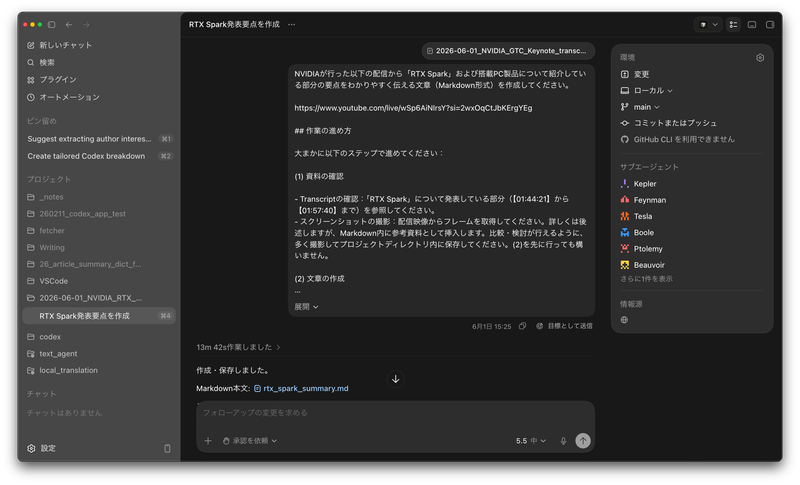Focus the フォローアップの変更を求める input field
Screen dimensions: 800x485
coord(395,413)
